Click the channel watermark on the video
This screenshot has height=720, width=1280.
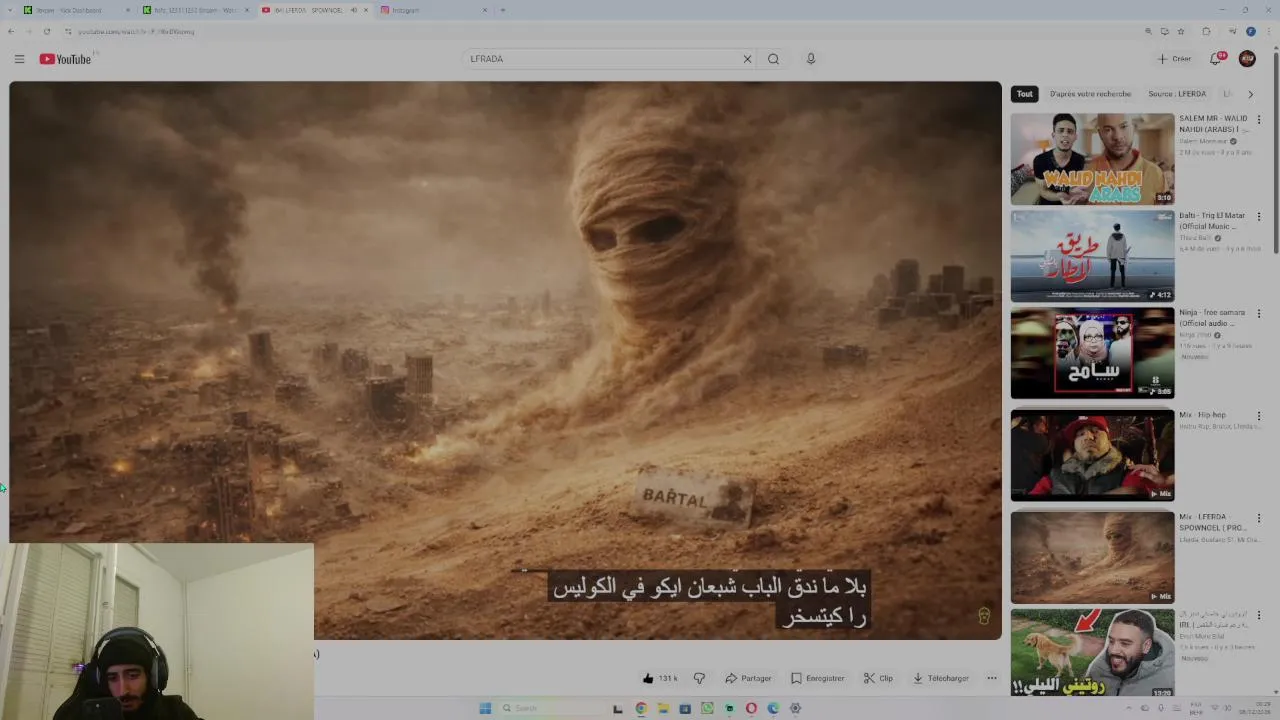[984, 616]
